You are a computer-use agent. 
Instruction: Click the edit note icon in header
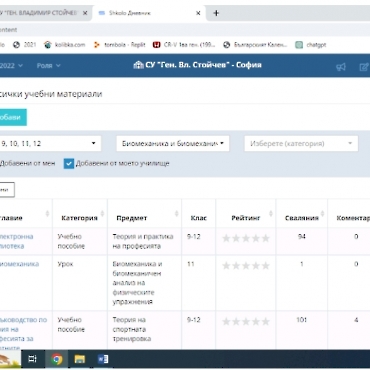click(x=364, y=67)
